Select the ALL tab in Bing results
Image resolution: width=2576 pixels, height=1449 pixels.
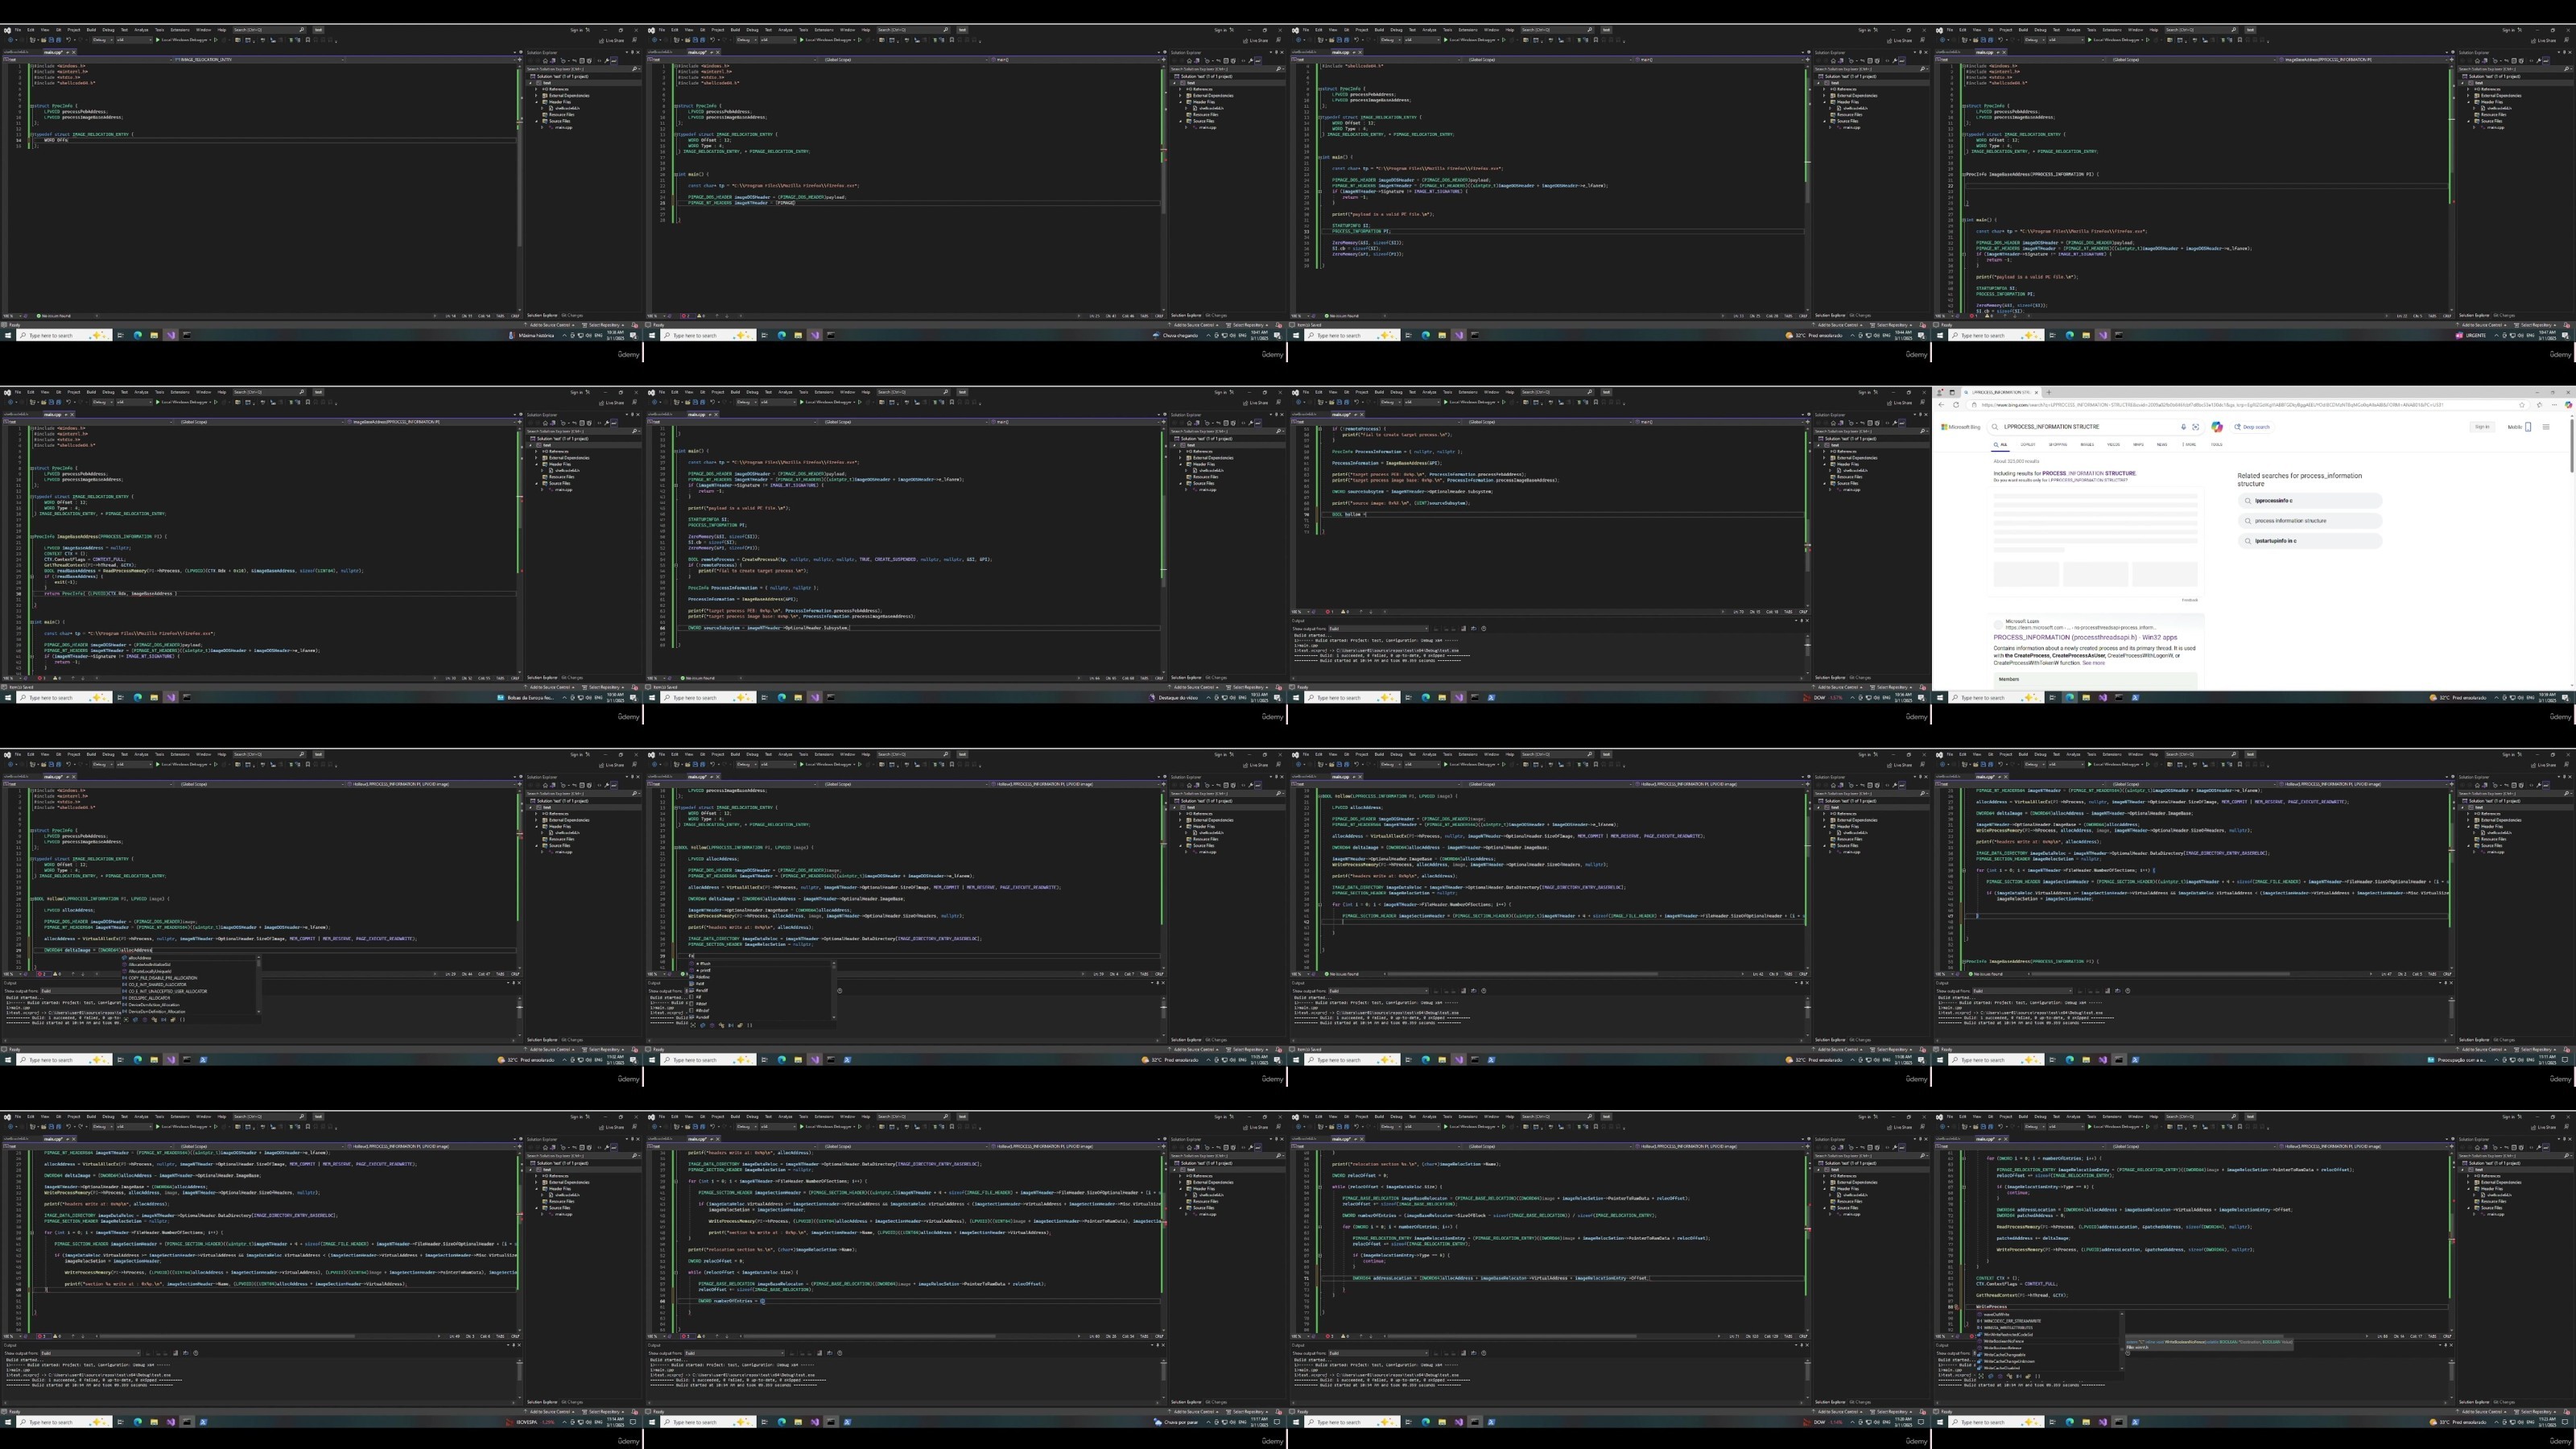coord(2001,445)
